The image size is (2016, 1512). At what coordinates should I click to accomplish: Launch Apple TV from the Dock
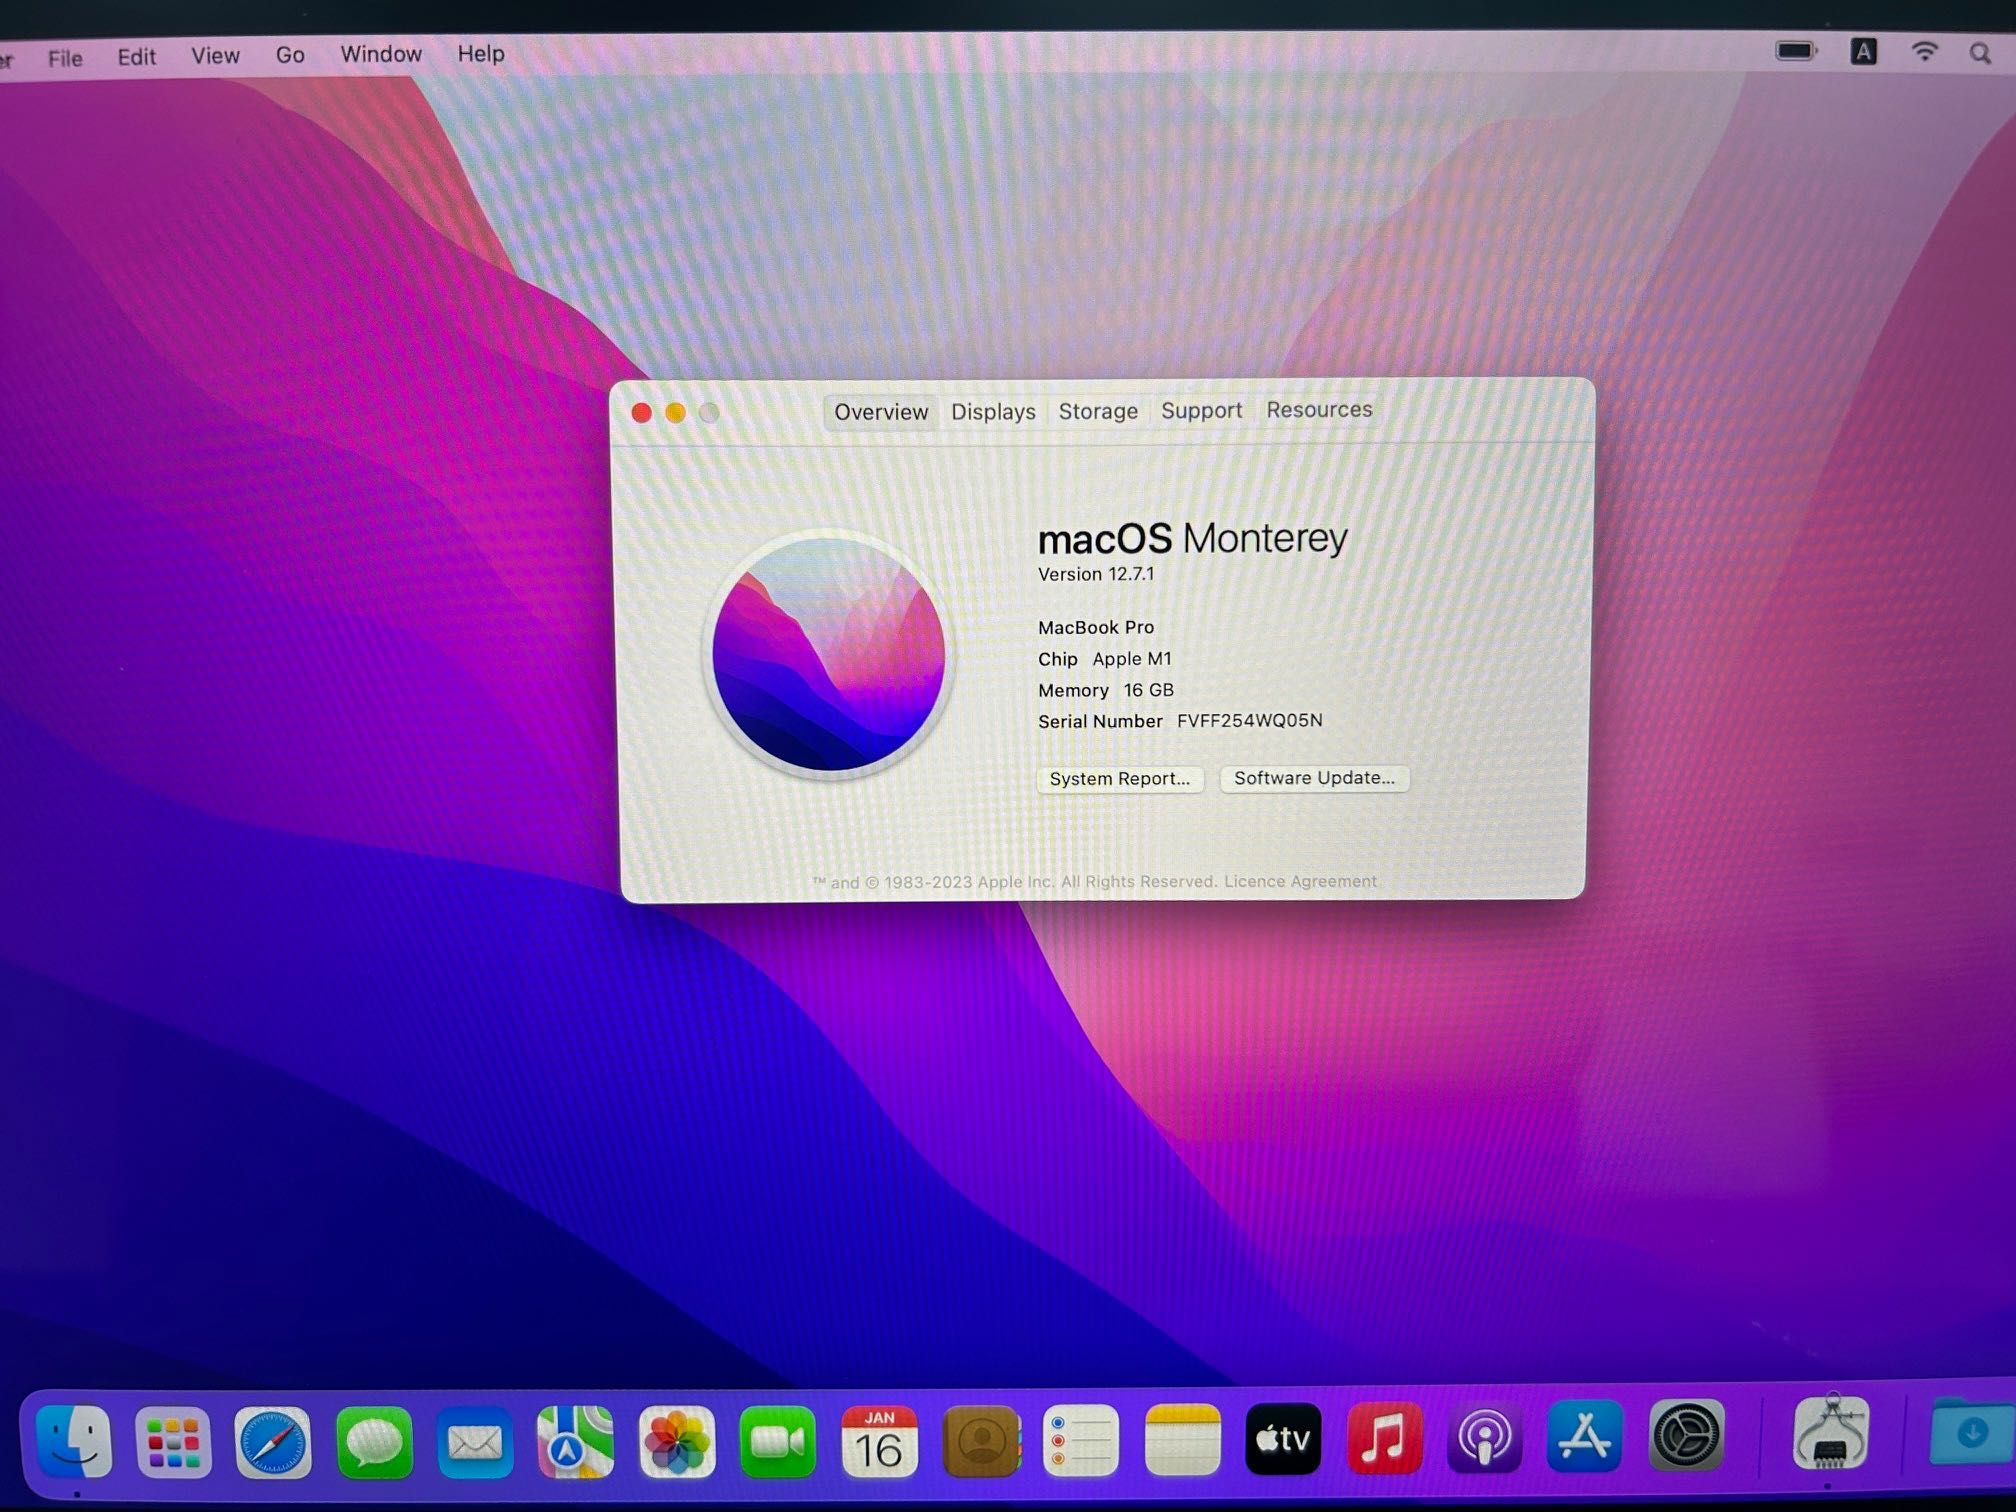[x=1283, y=1439]
